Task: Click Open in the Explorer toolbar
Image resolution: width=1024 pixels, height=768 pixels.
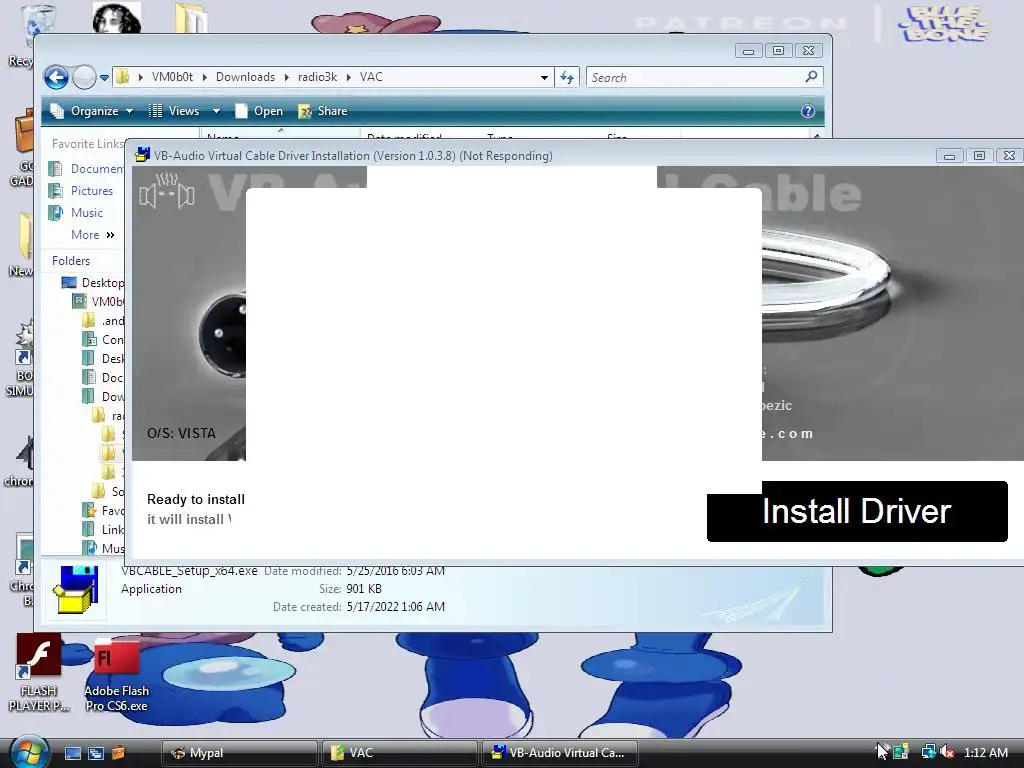Action: (x=259, y=111)
